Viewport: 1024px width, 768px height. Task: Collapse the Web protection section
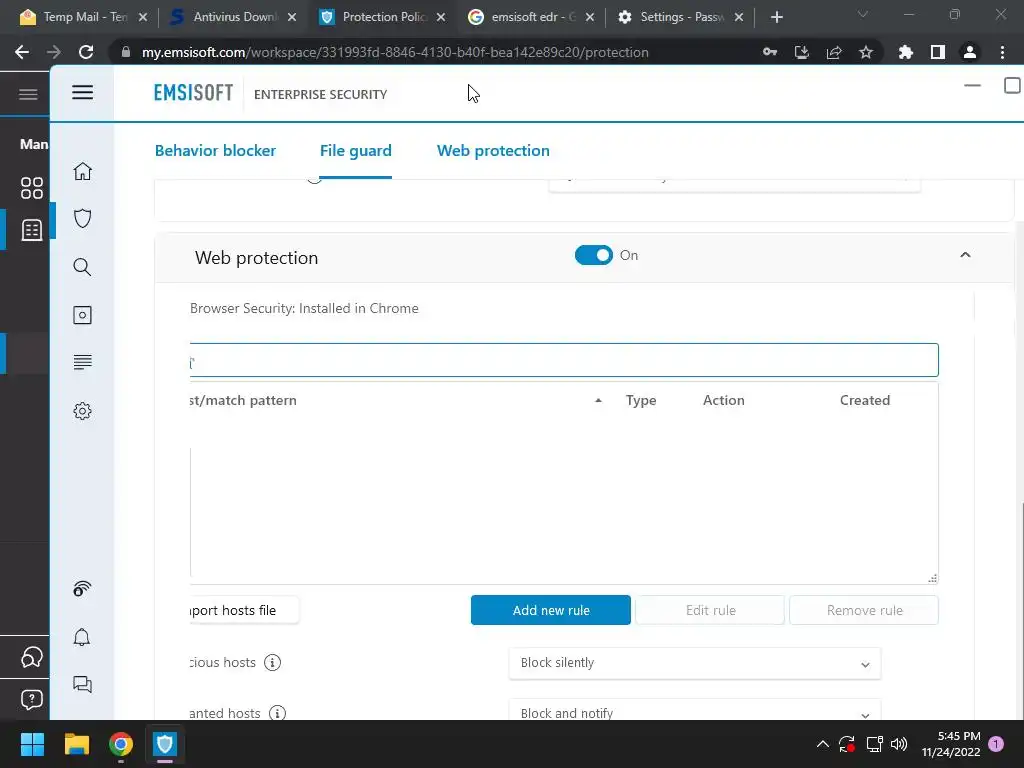click(965, 255)
